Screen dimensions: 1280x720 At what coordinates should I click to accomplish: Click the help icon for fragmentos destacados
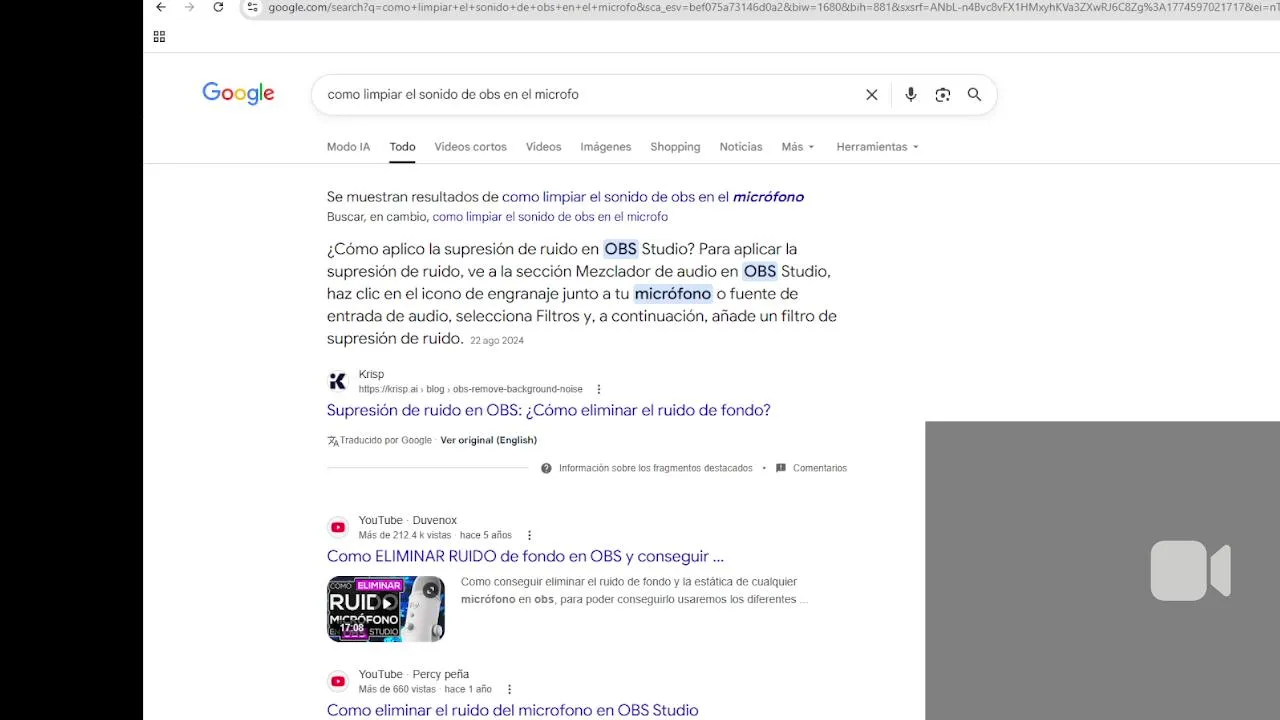(x=546, y=468)
